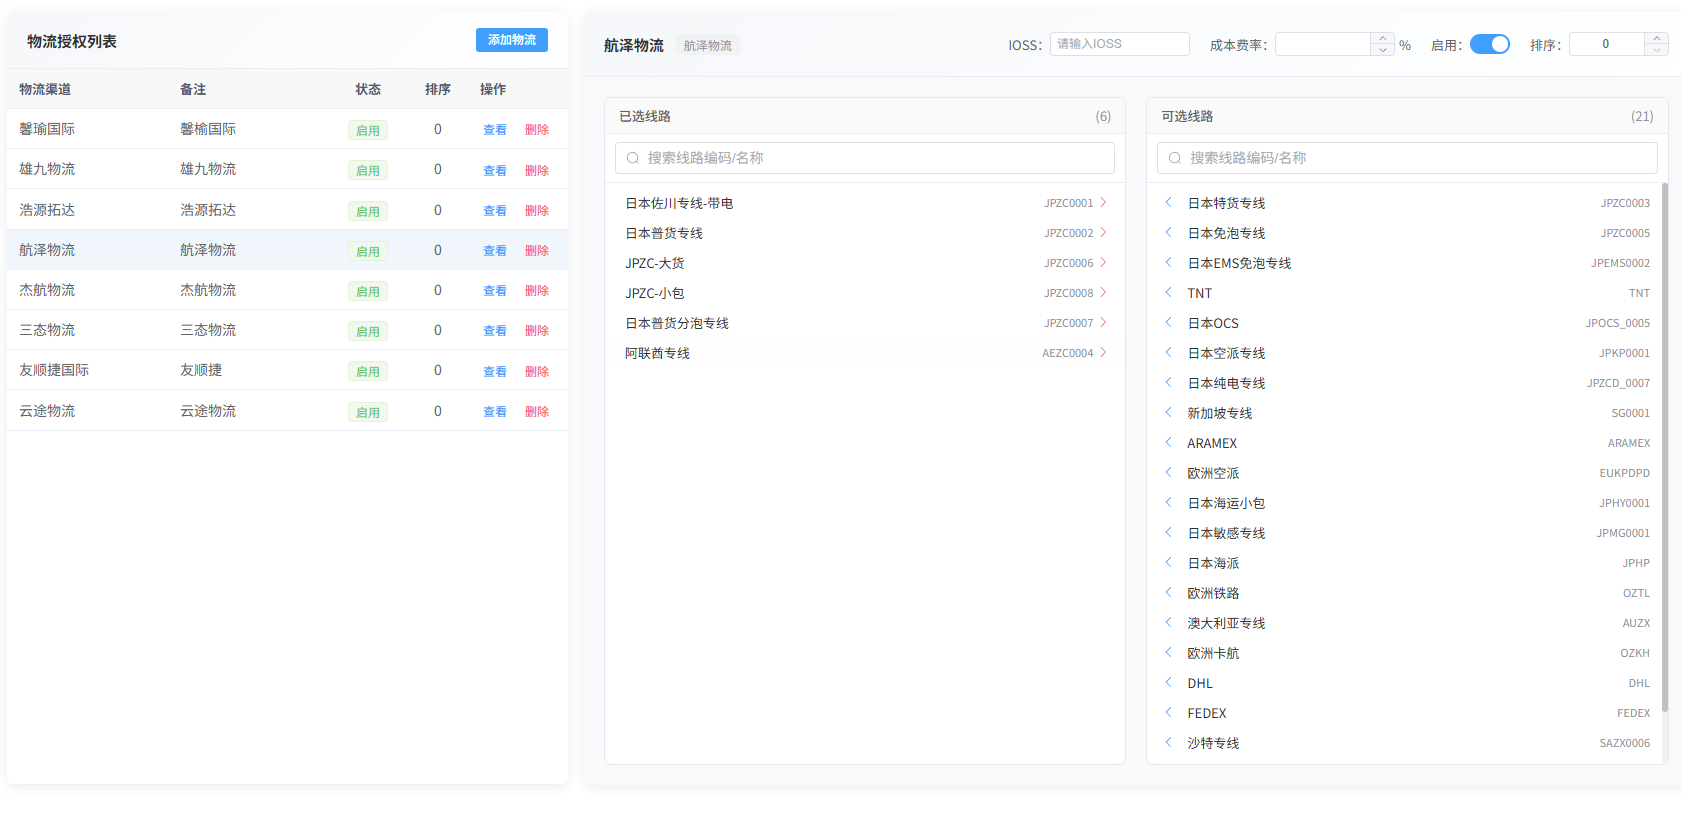Image resolution: width=1681 pixels, height=825 pixels.
Task: Click the 备注 column header
Action: pos(193,89)
